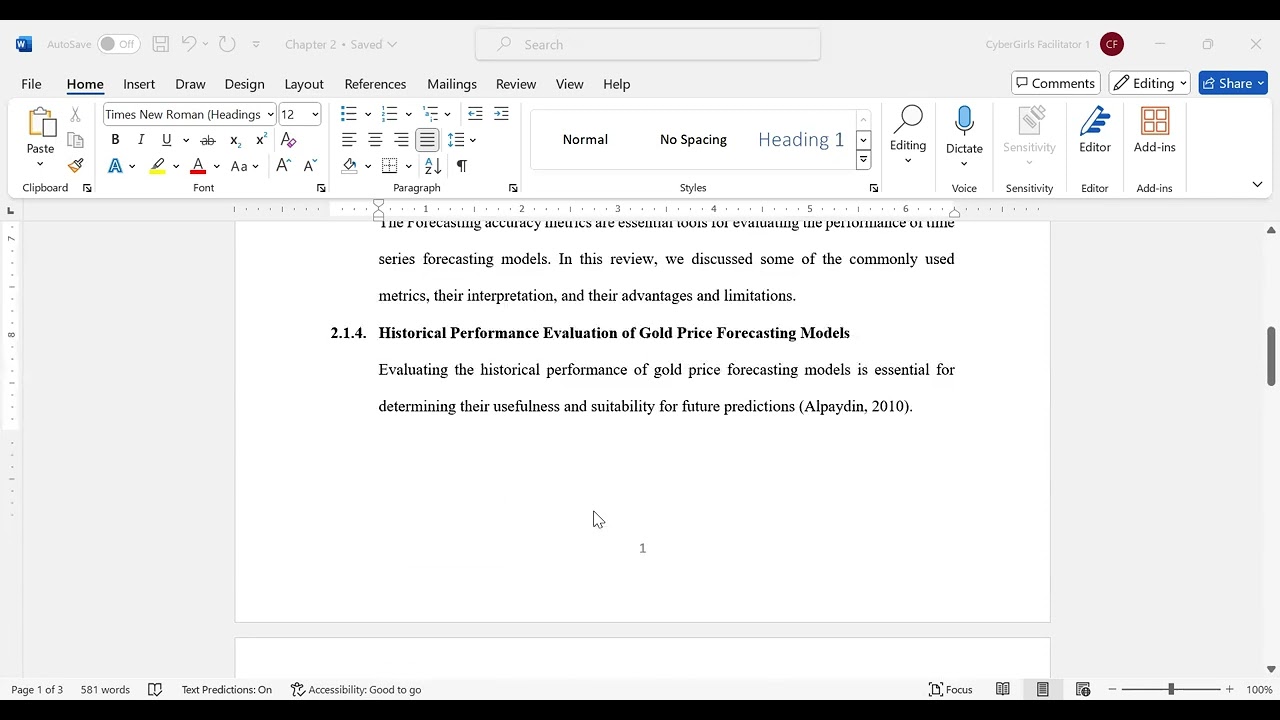Switch to the Review tab

[516, 84]
